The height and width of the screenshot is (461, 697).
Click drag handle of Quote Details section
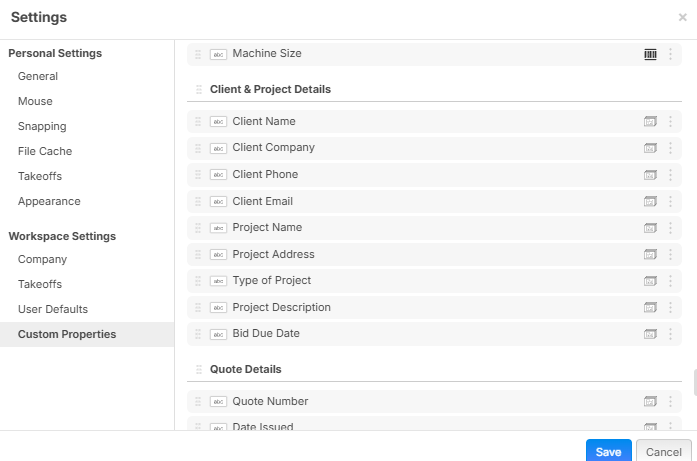click(x=198, y=370)
